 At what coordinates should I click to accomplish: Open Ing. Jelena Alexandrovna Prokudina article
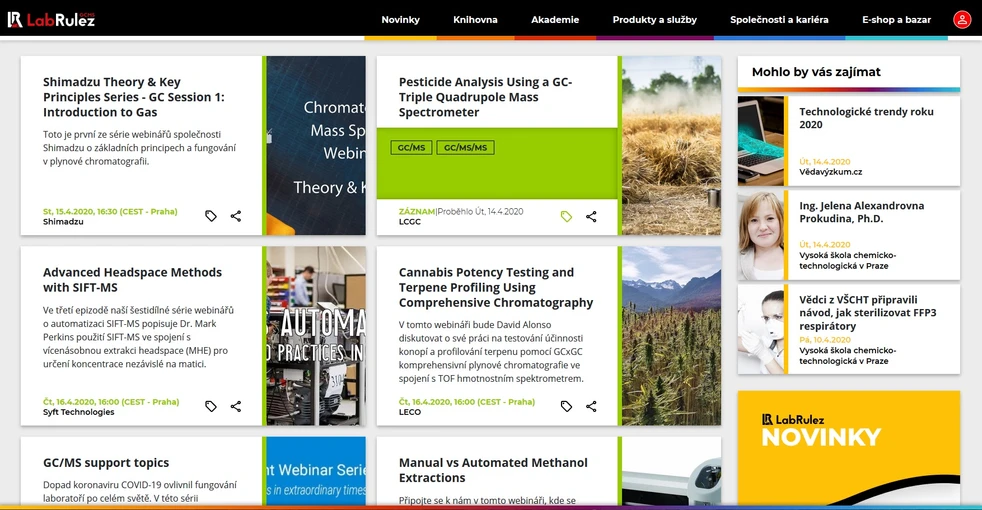click(x=861, y=212)
